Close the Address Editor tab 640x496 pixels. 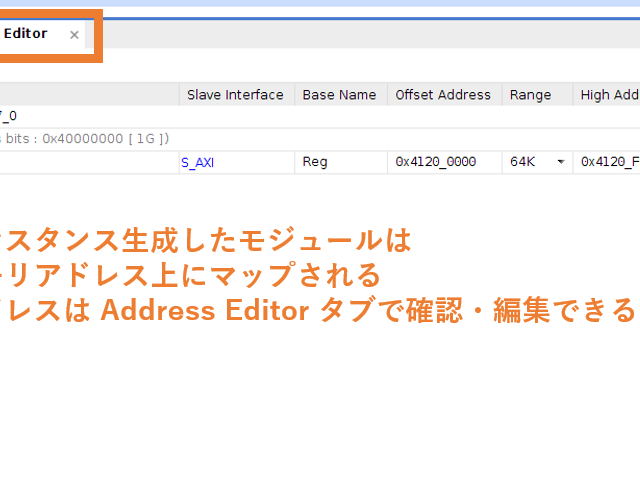pos(74,35)
